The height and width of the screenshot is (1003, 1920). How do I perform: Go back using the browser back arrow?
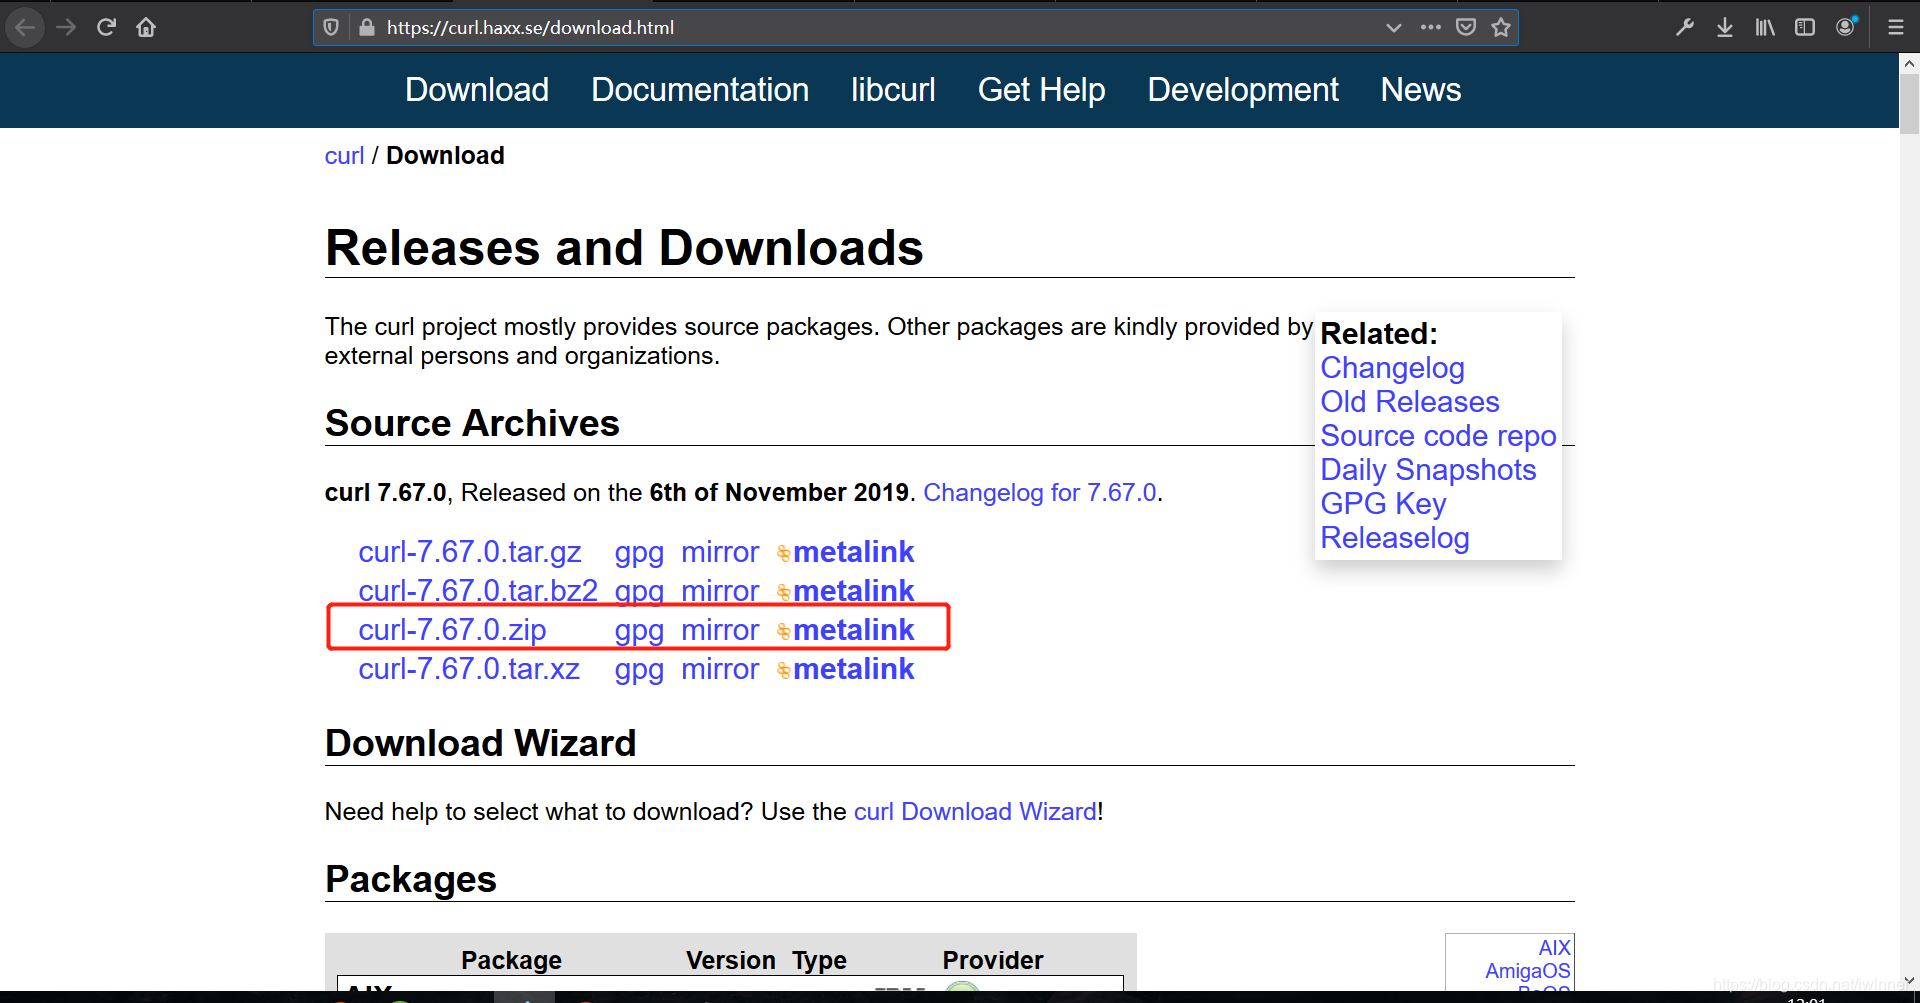[x=26, y=27]
